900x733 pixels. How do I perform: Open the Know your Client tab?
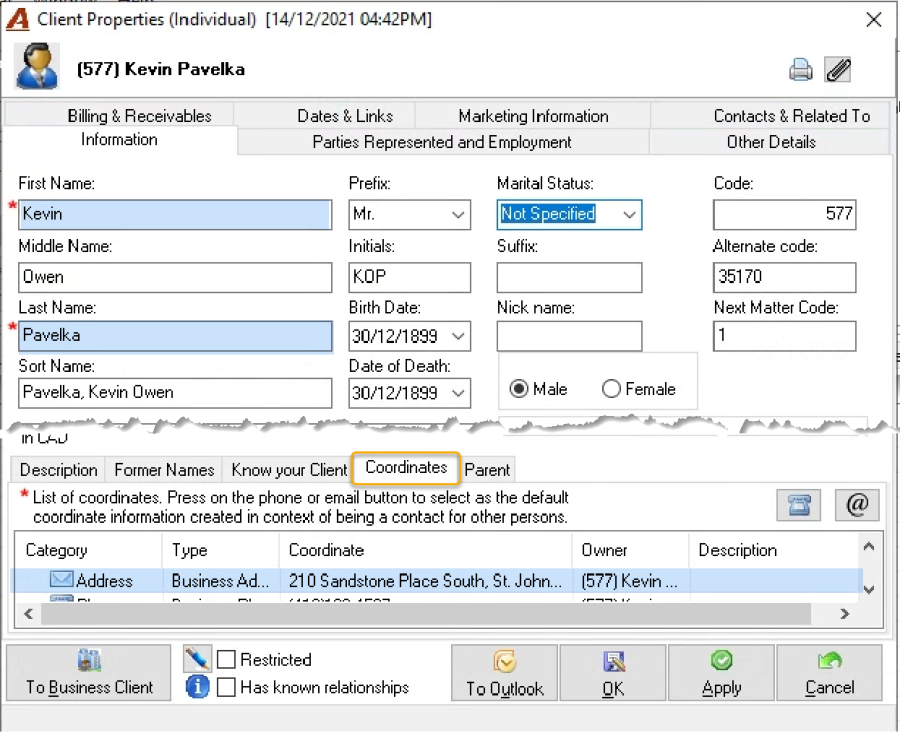(x=289, y=470)
